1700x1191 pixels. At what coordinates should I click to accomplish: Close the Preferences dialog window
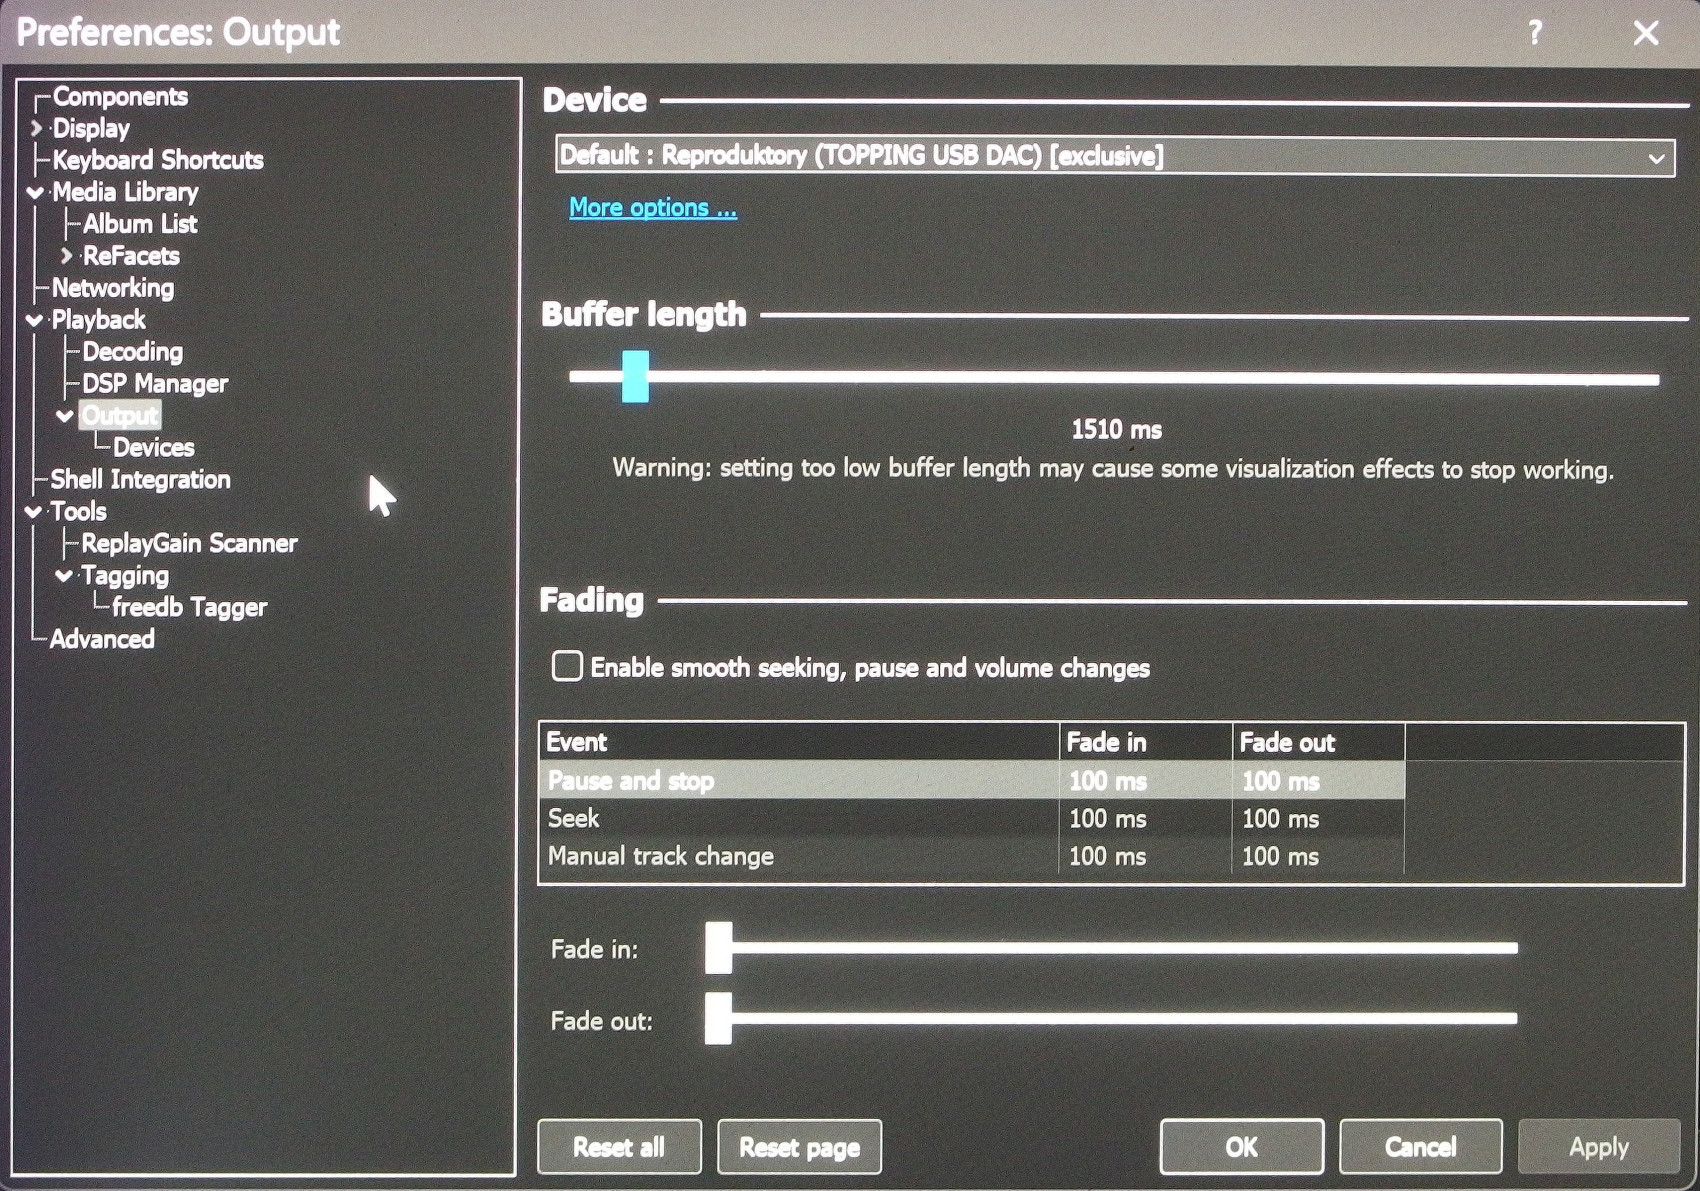click(x=1645, y=33)
